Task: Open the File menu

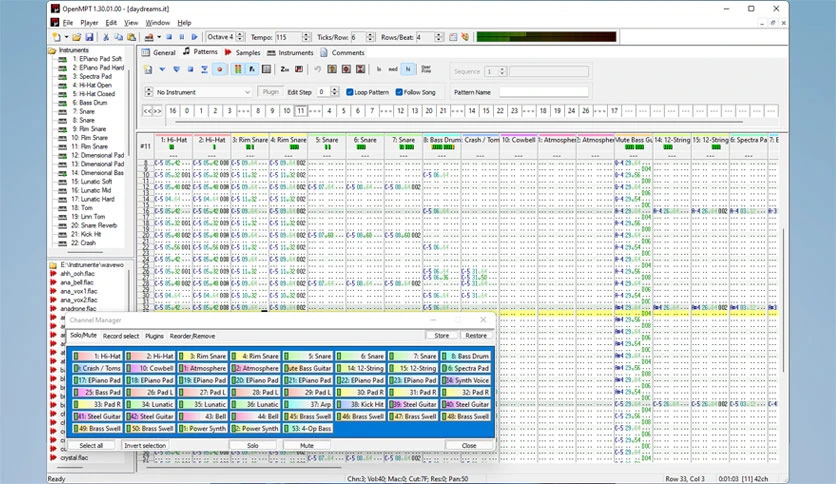Action: (x=68, y=23)
